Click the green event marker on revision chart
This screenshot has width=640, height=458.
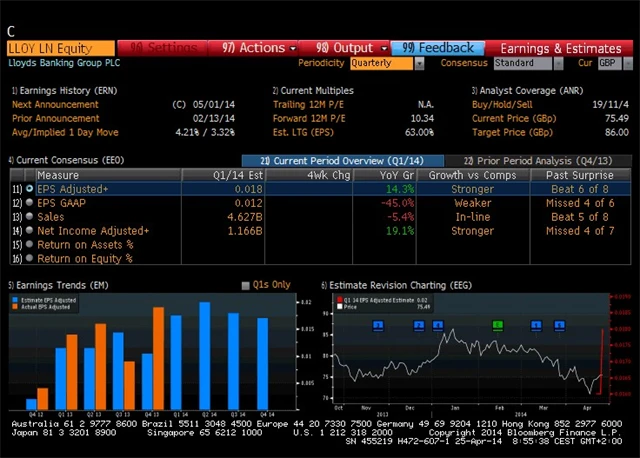(x=497, y=325)
